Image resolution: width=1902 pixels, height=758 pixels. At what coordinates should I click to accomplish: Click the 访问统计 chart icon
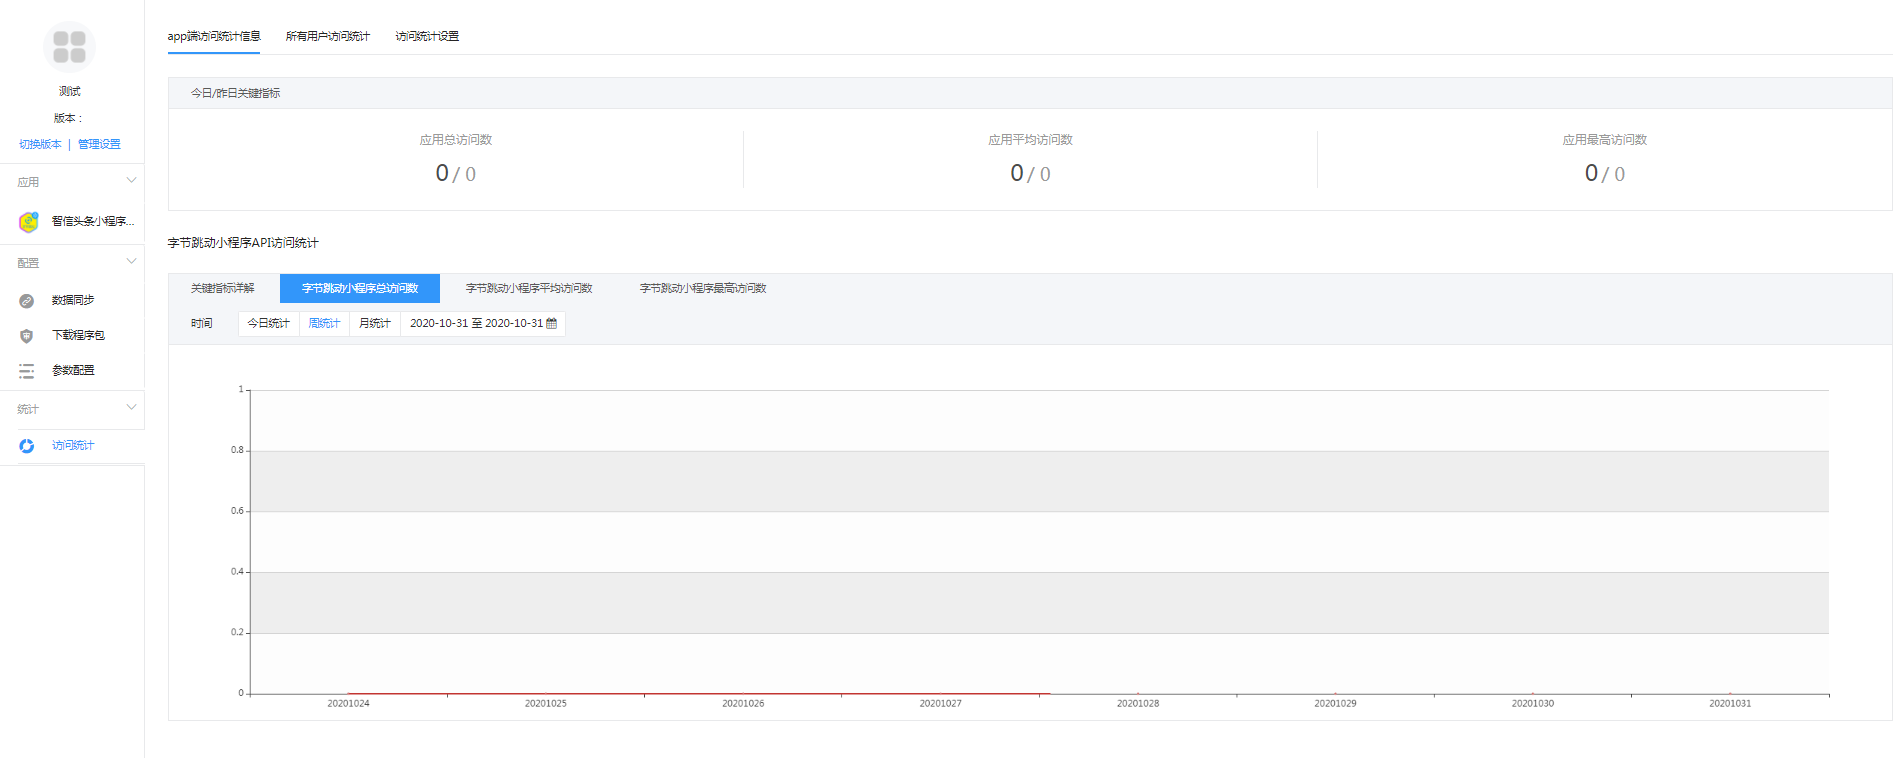coord(27,446)
